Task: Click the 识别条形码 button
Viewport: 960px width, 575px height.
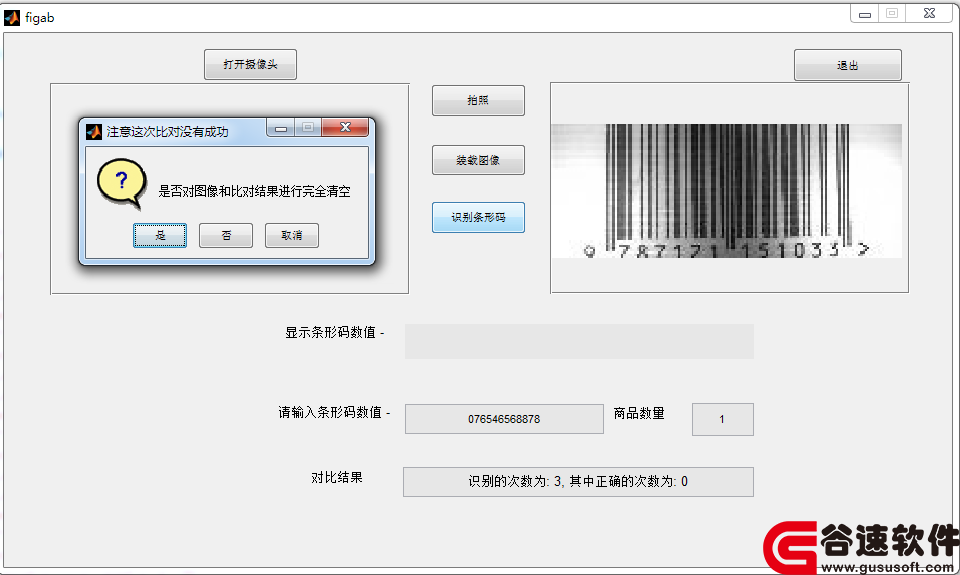Action: pyautogui.click(x=478, y=217)
